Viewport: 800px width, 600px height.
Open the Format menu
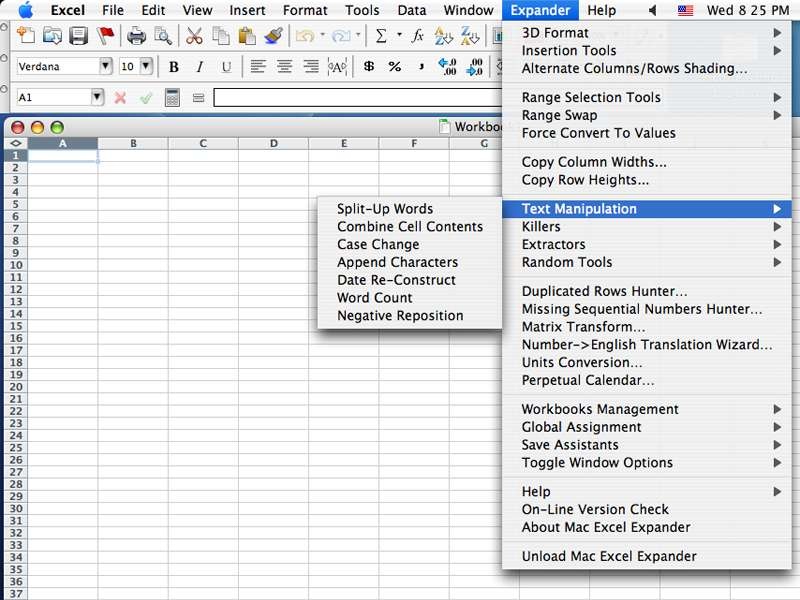[x=305, y=10]
